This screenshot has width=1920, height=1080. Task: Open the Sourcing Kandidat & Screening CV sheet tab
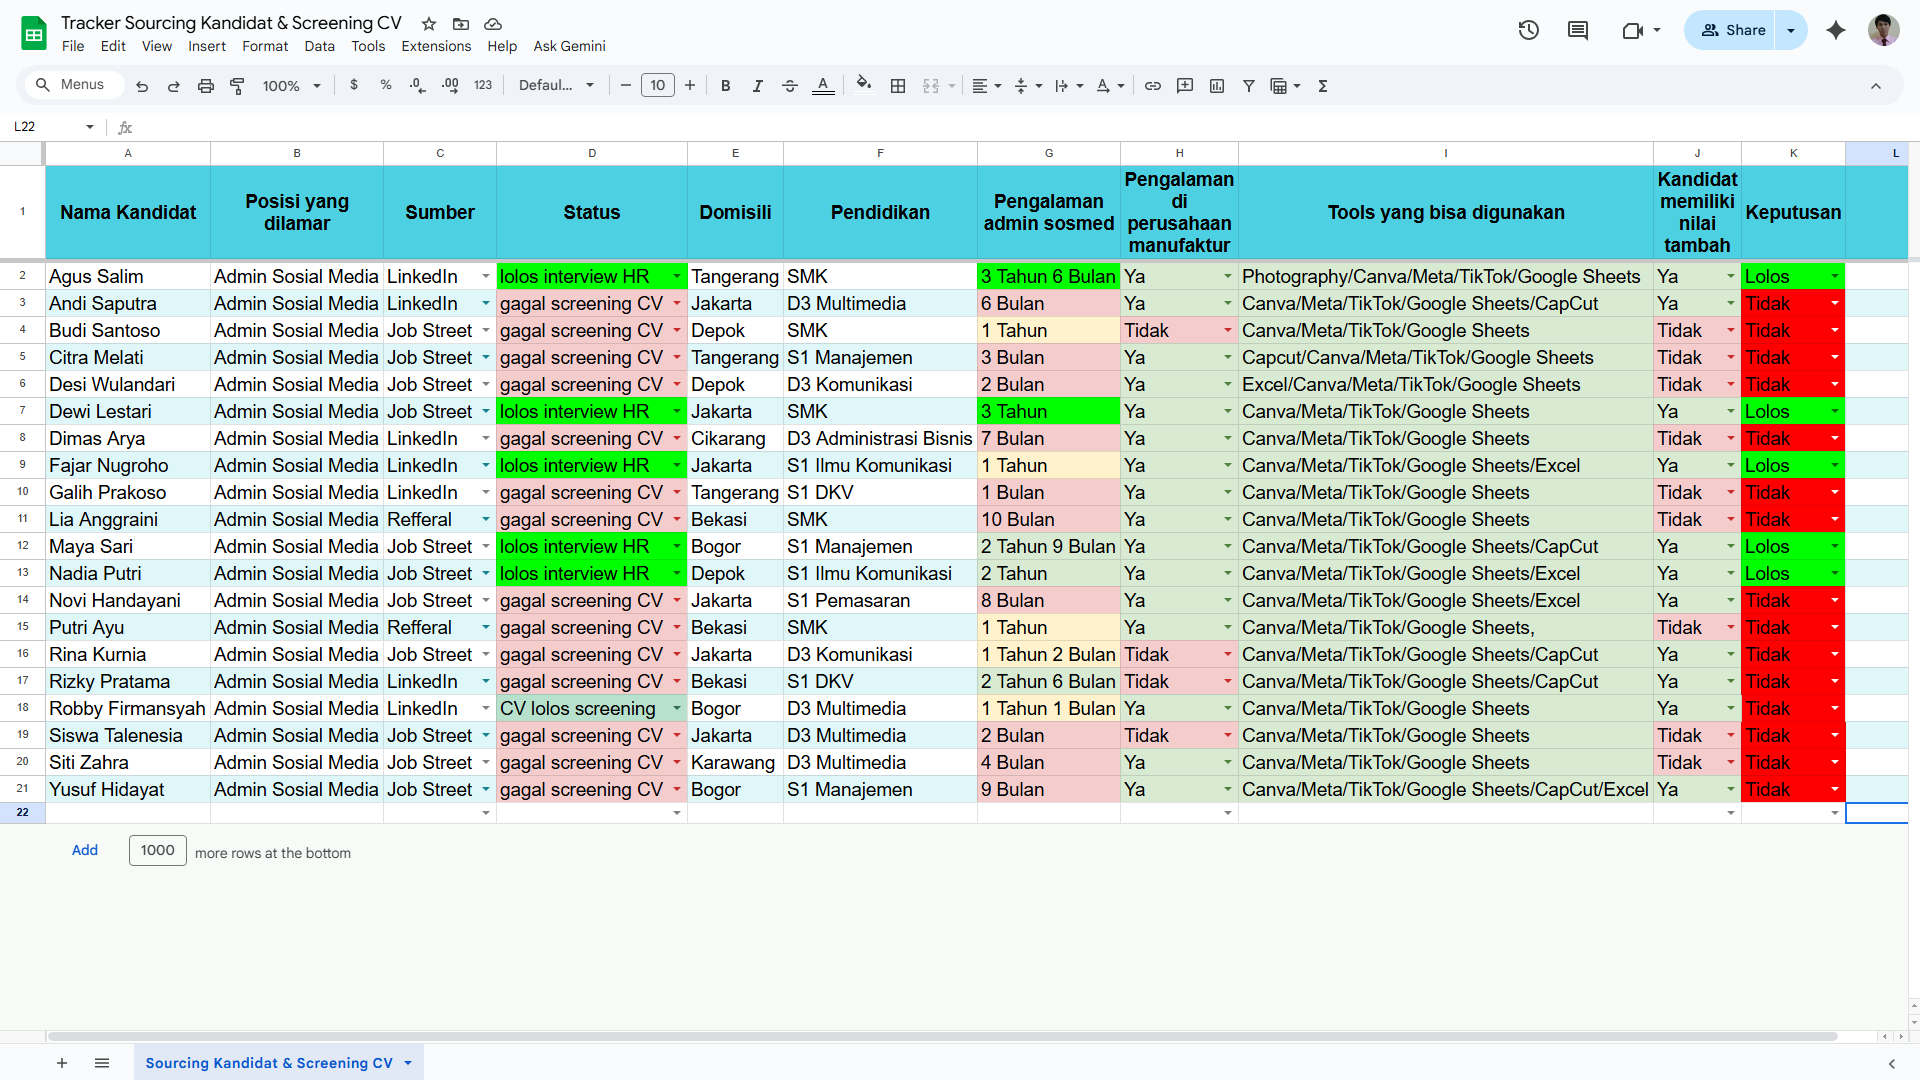269,1063
